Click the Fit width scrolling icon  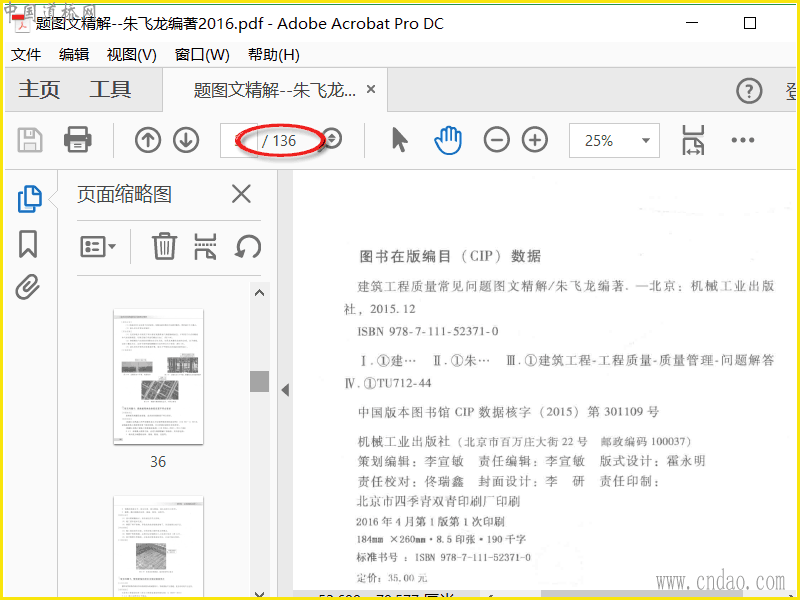click(x=693, y=140)
